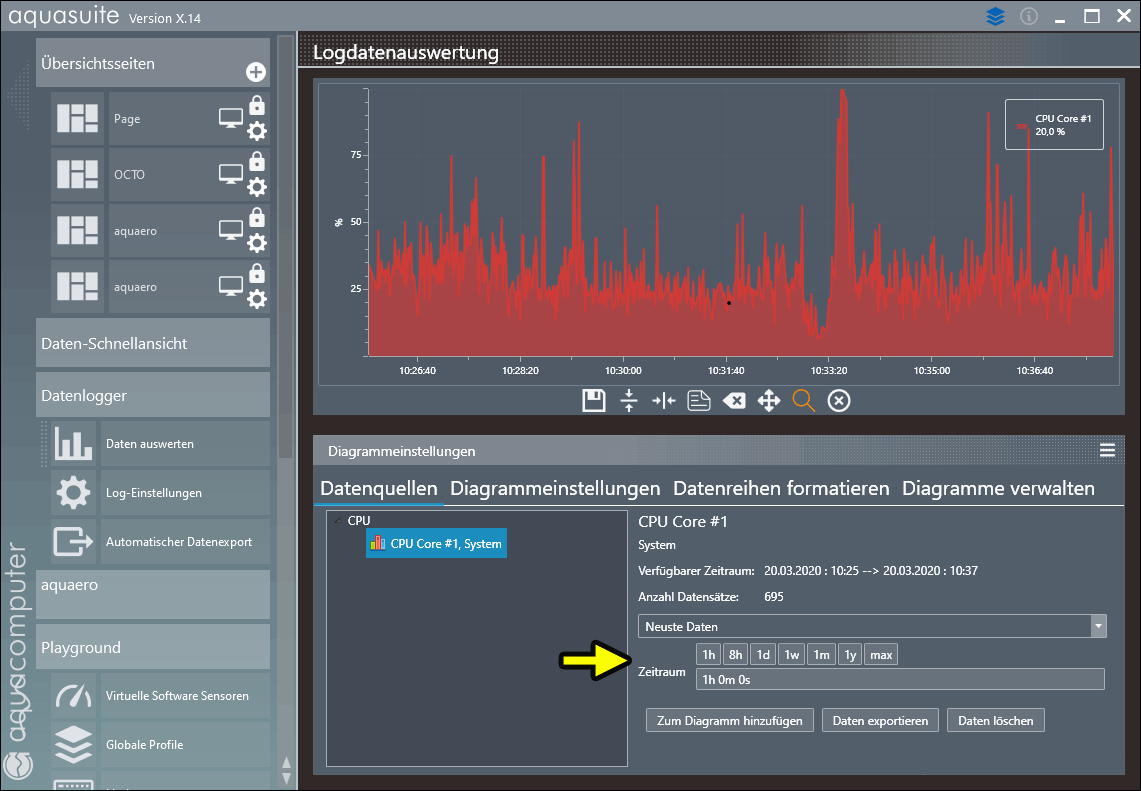Click the Zum Diagramm hinzufügen button

(x=730, y=720)
